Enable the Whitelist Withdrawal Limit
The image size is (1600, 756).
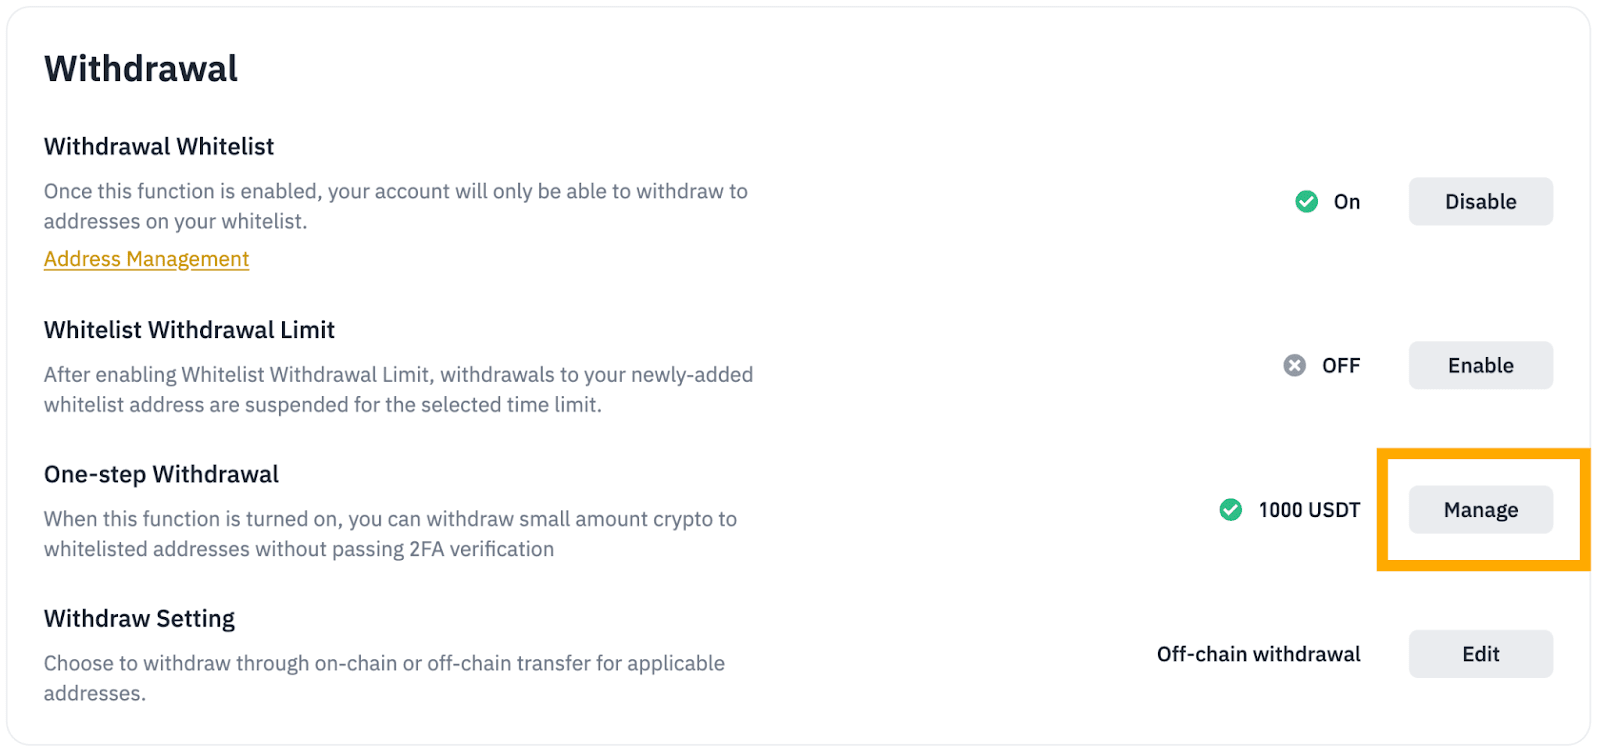(x=1480, y=366)
